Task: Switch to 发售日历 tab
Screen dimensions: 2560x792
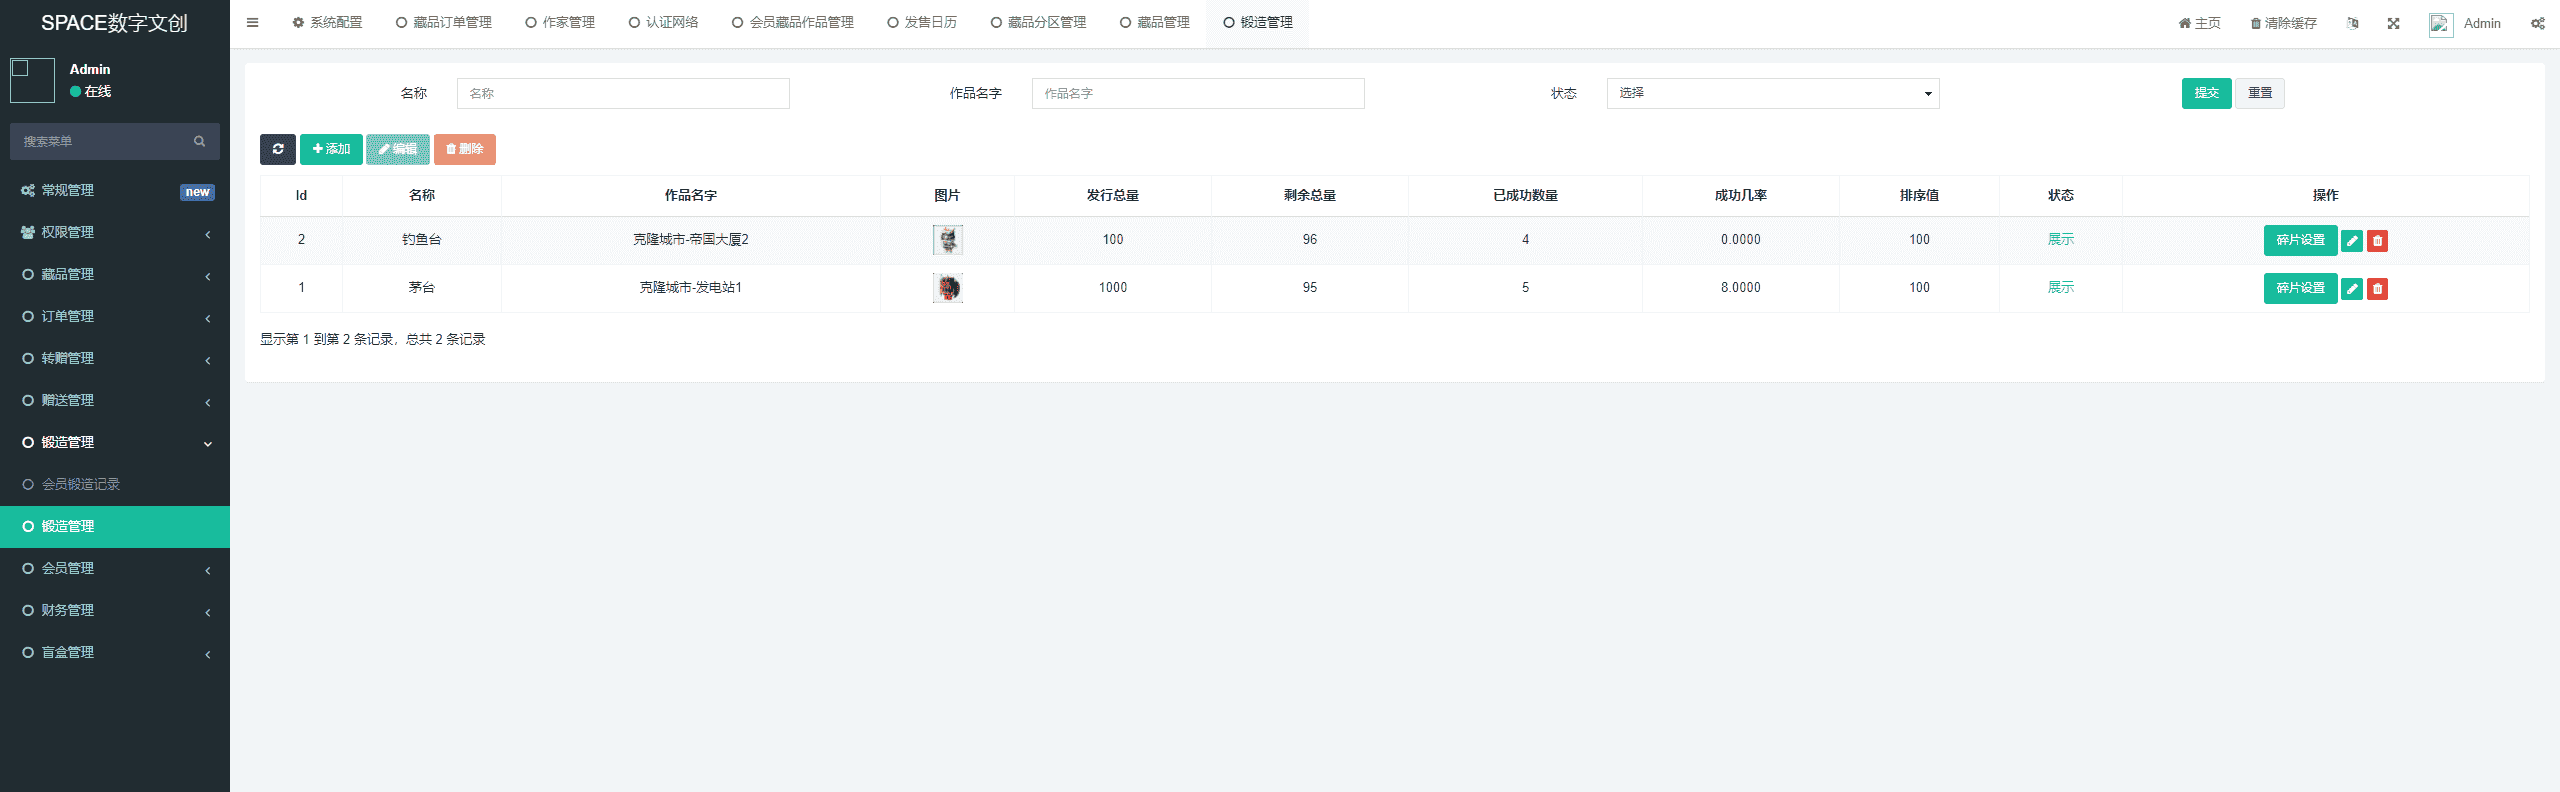Action: tap(921, 23)
